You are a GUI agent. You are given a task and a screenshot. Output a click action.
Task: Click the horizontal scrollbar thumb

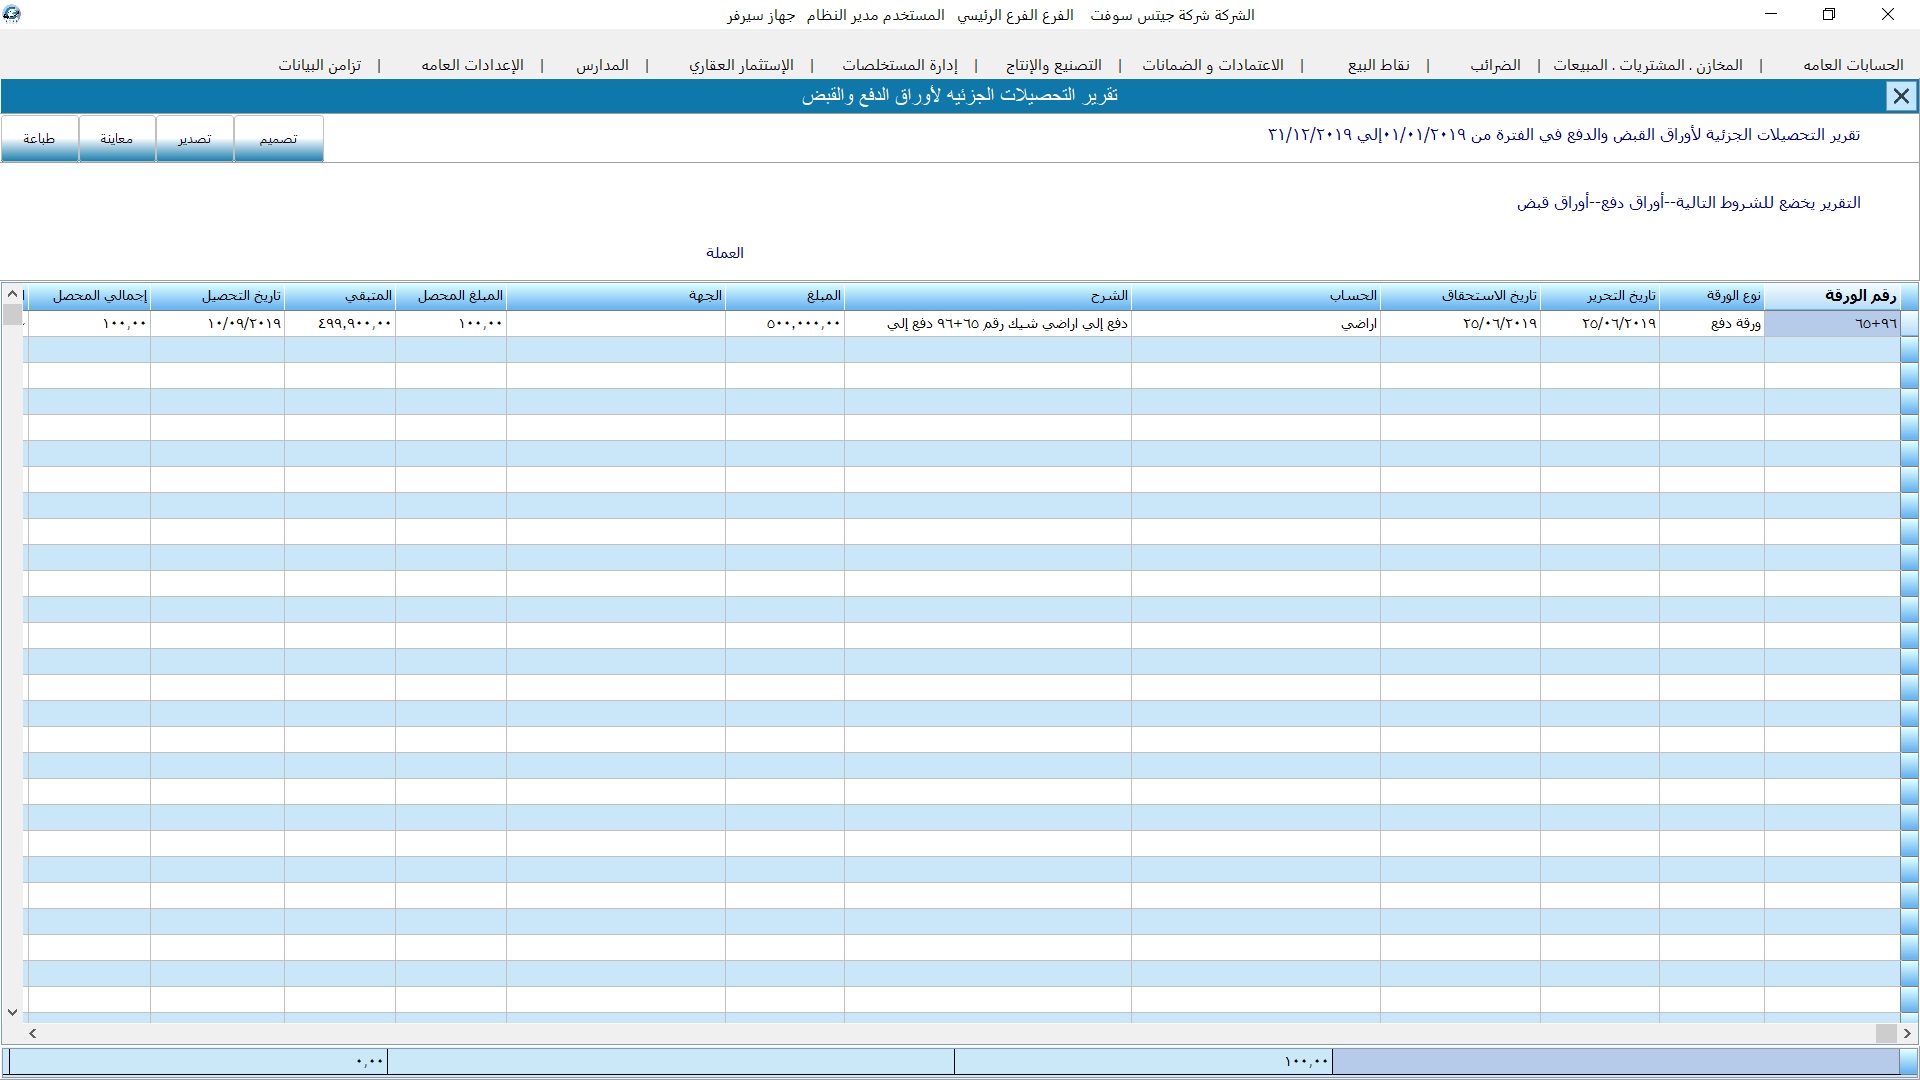coord(1886,1033)
